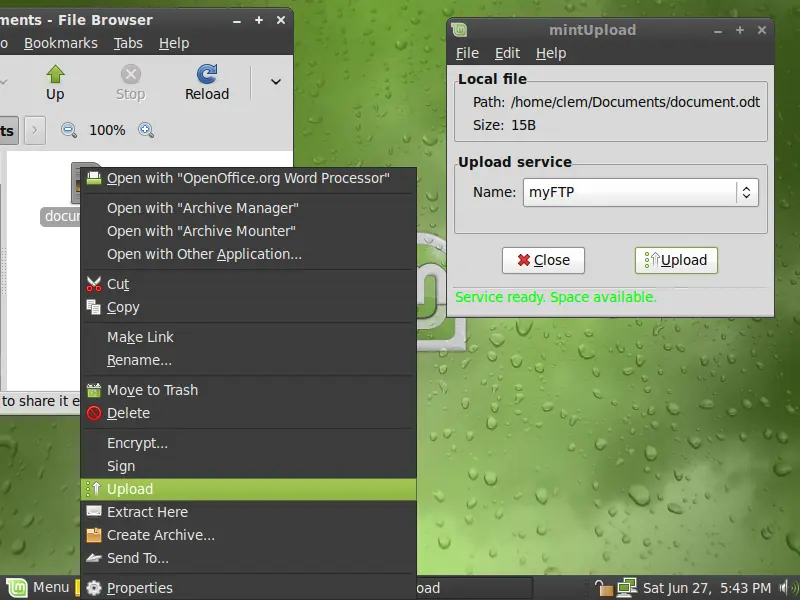The height and width of the screenshot is (600, 800).
Task: Click the Close button in mintUpload
Action: click(x=543, y=260)
